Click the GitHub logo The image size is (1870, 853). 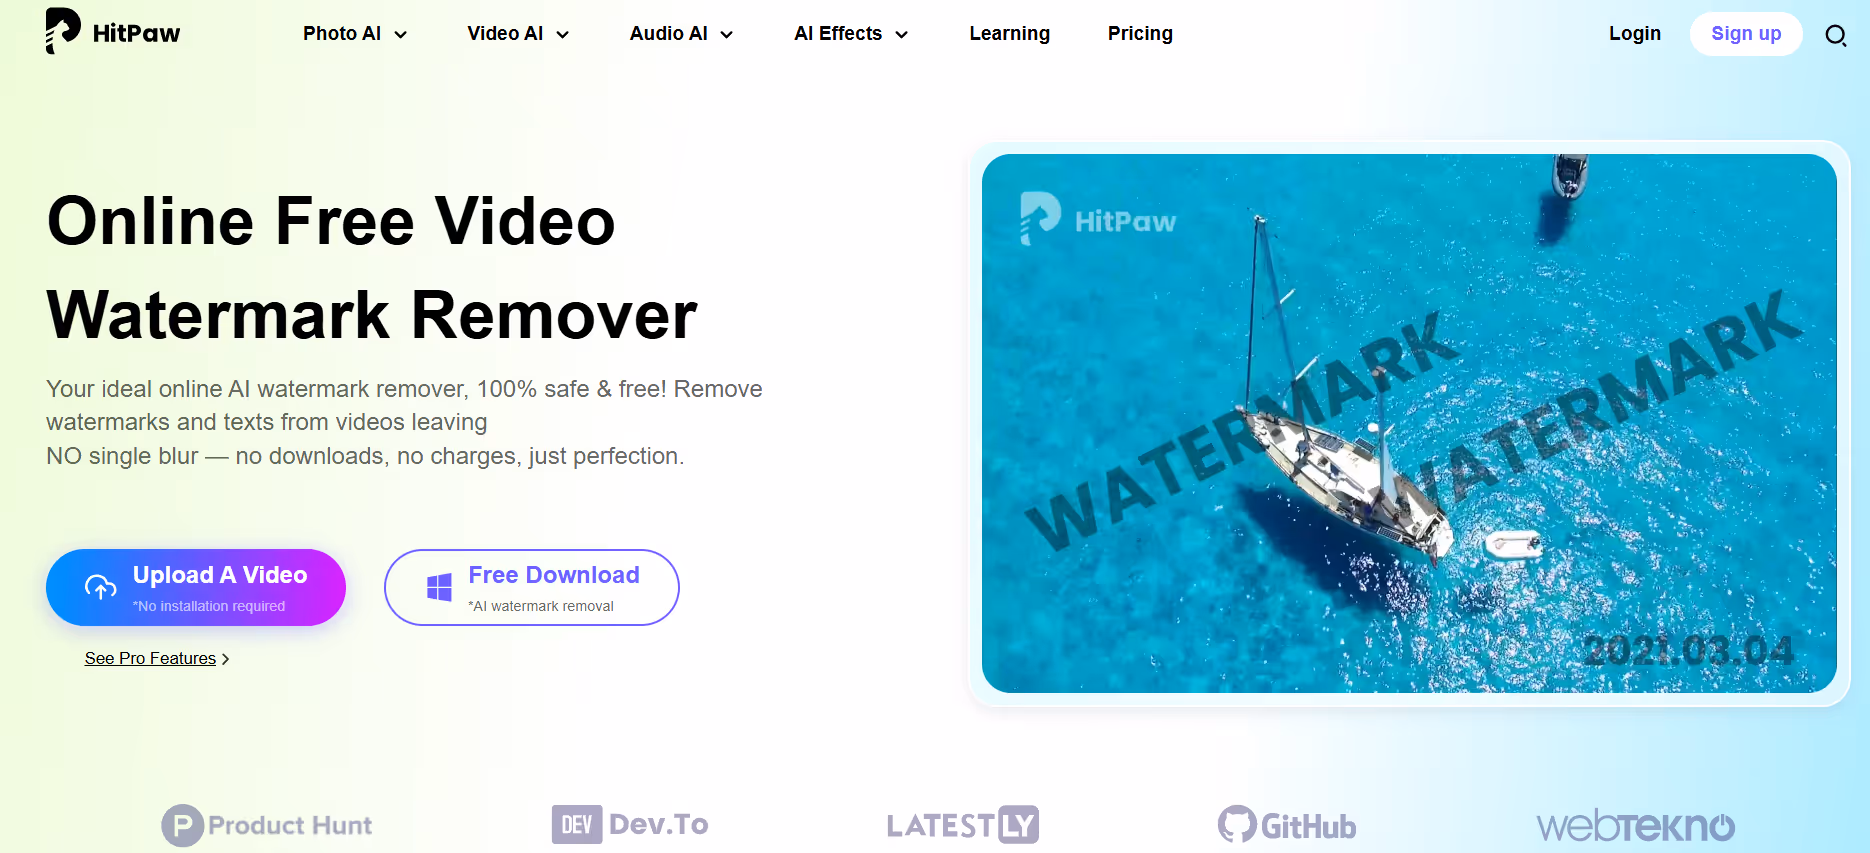tap(1287, 825)
